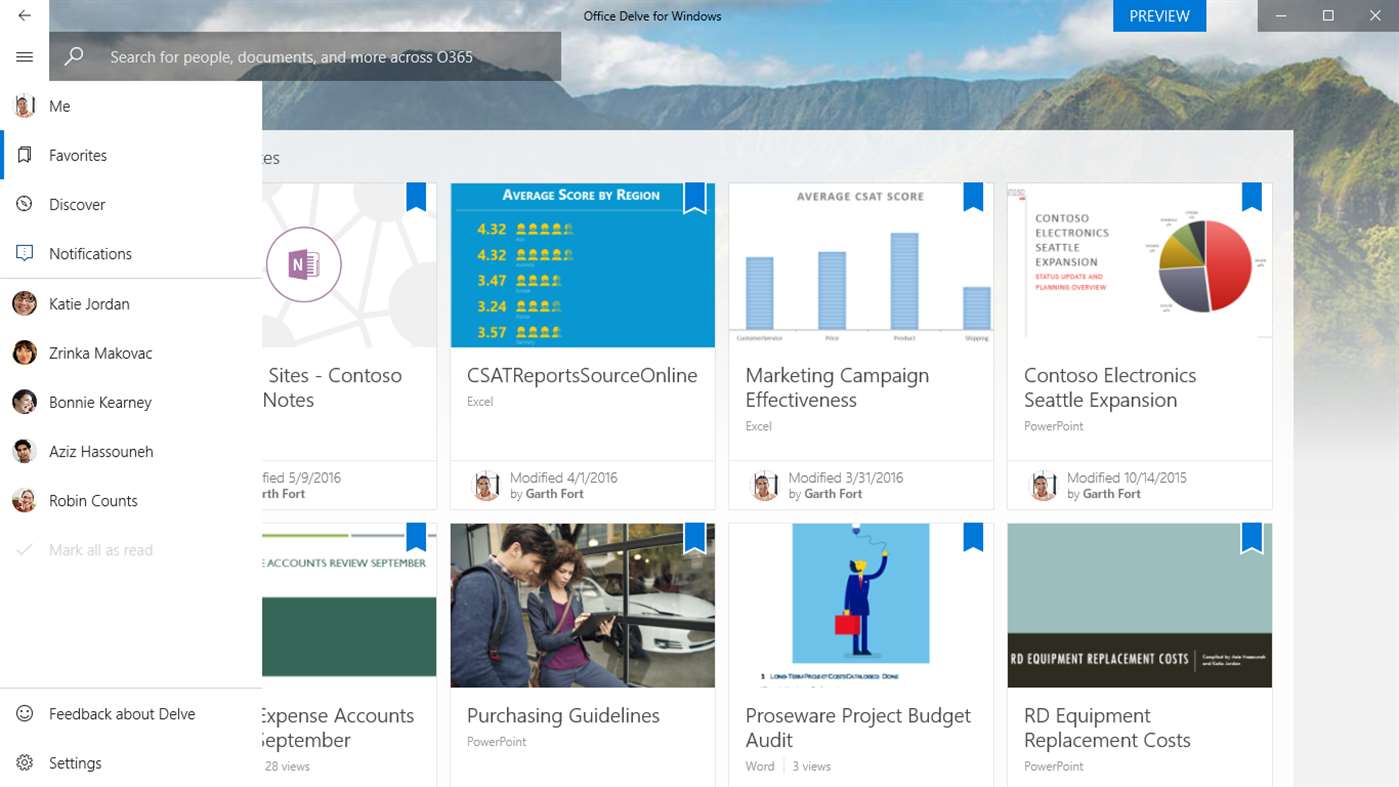
Task: Click Zrinka Makovac's avatar
Action: [24, 353]
